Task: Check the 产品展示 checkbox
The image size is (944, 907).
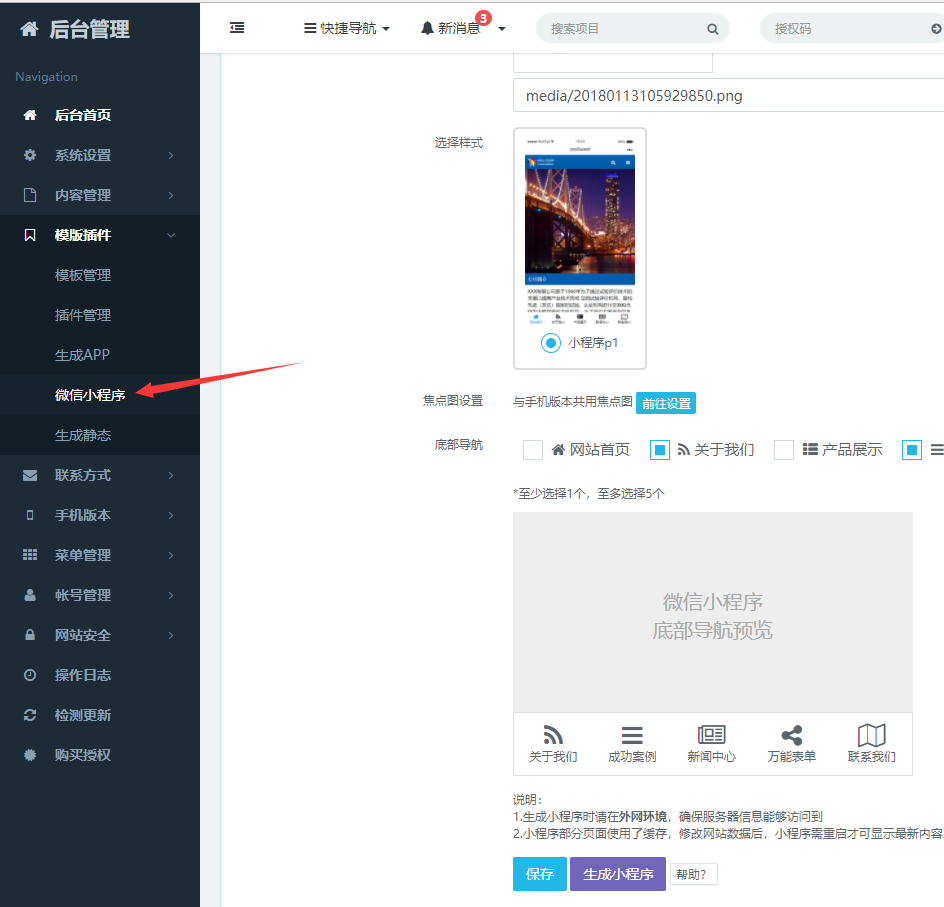Action: pos(784,450)
